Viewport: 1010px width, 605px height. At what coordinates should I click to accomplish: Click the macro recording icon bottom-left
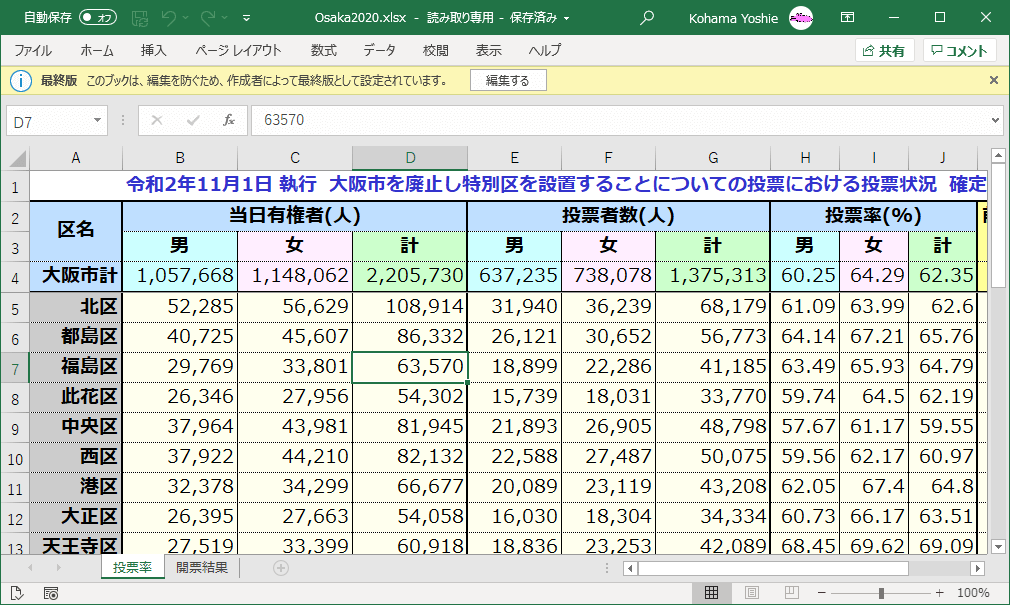pyautogui.click(x=50, y=592)
